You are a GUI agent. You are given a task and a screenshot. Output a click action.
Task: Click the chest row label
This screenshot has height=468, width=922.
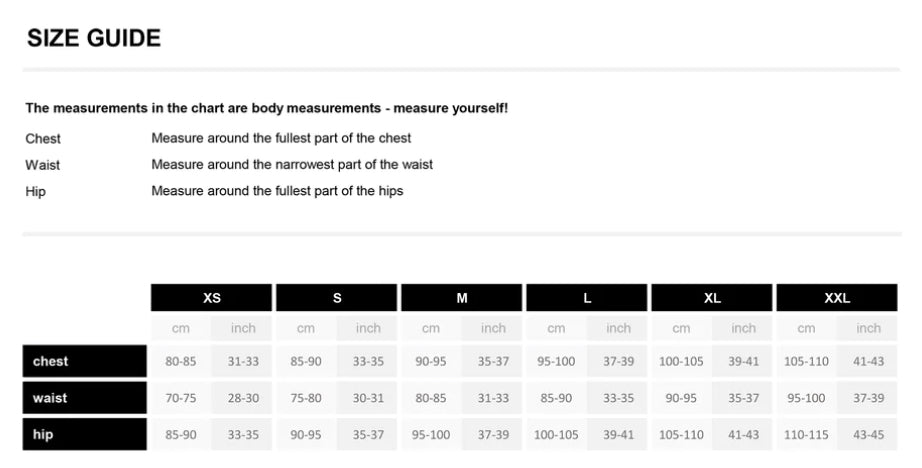tap(85, 361)
